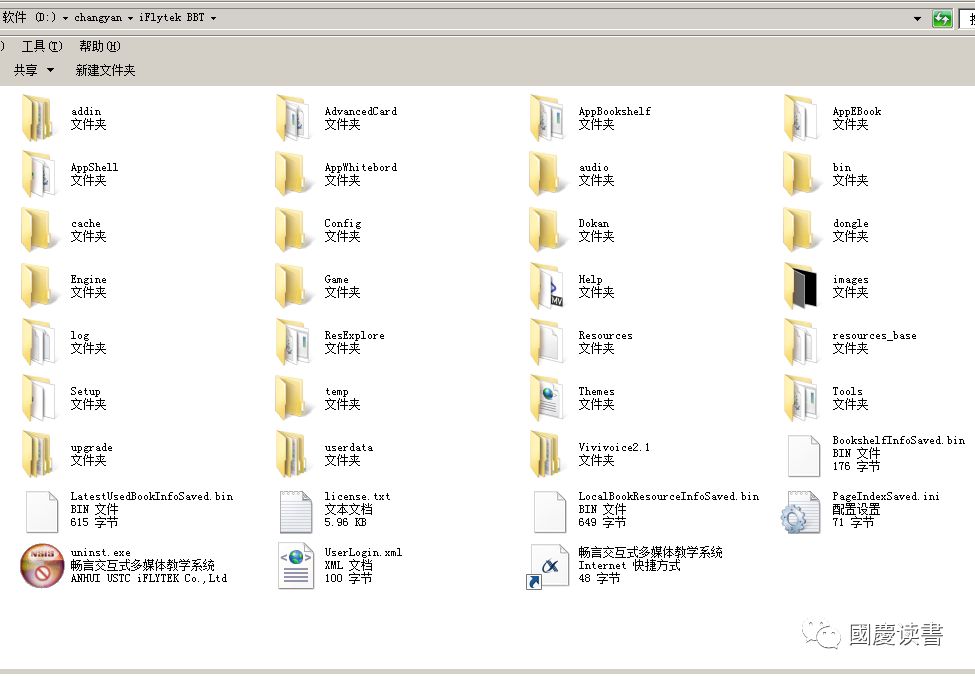The image size is (975, 677).
Task: Select the Help folder icon
Action: pos(547,285)
